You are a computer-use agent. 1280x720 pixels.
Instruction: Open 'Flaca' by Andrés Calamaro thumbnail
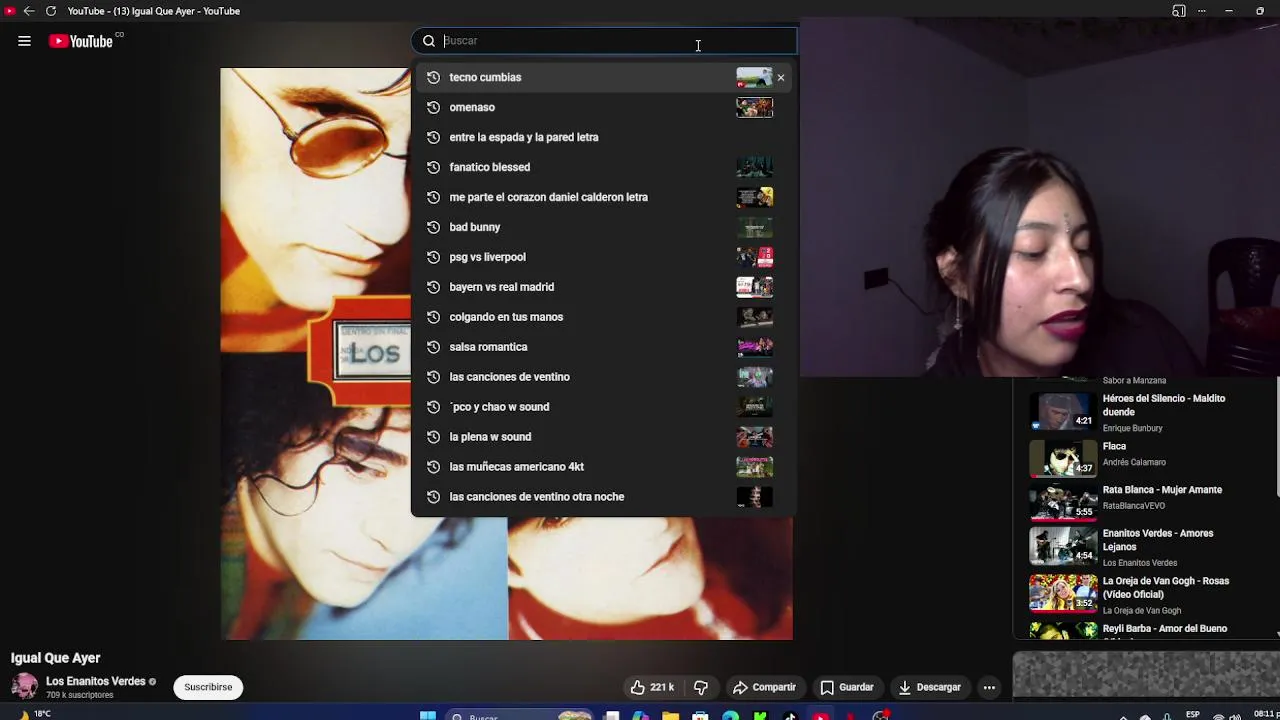tap(1063, 459)
